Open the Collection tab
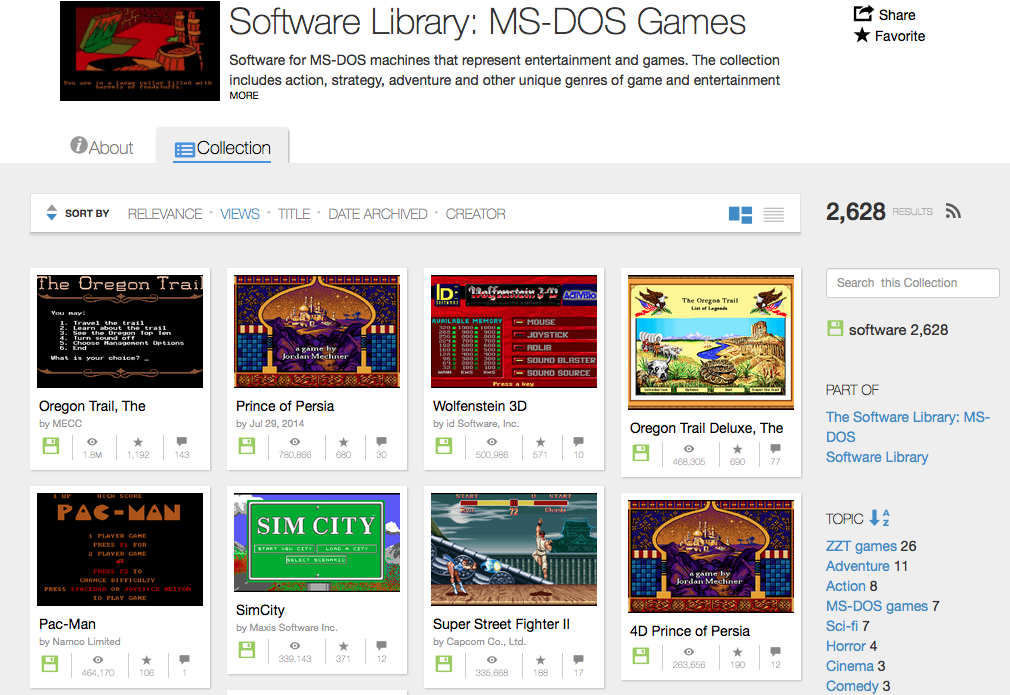 223,148
